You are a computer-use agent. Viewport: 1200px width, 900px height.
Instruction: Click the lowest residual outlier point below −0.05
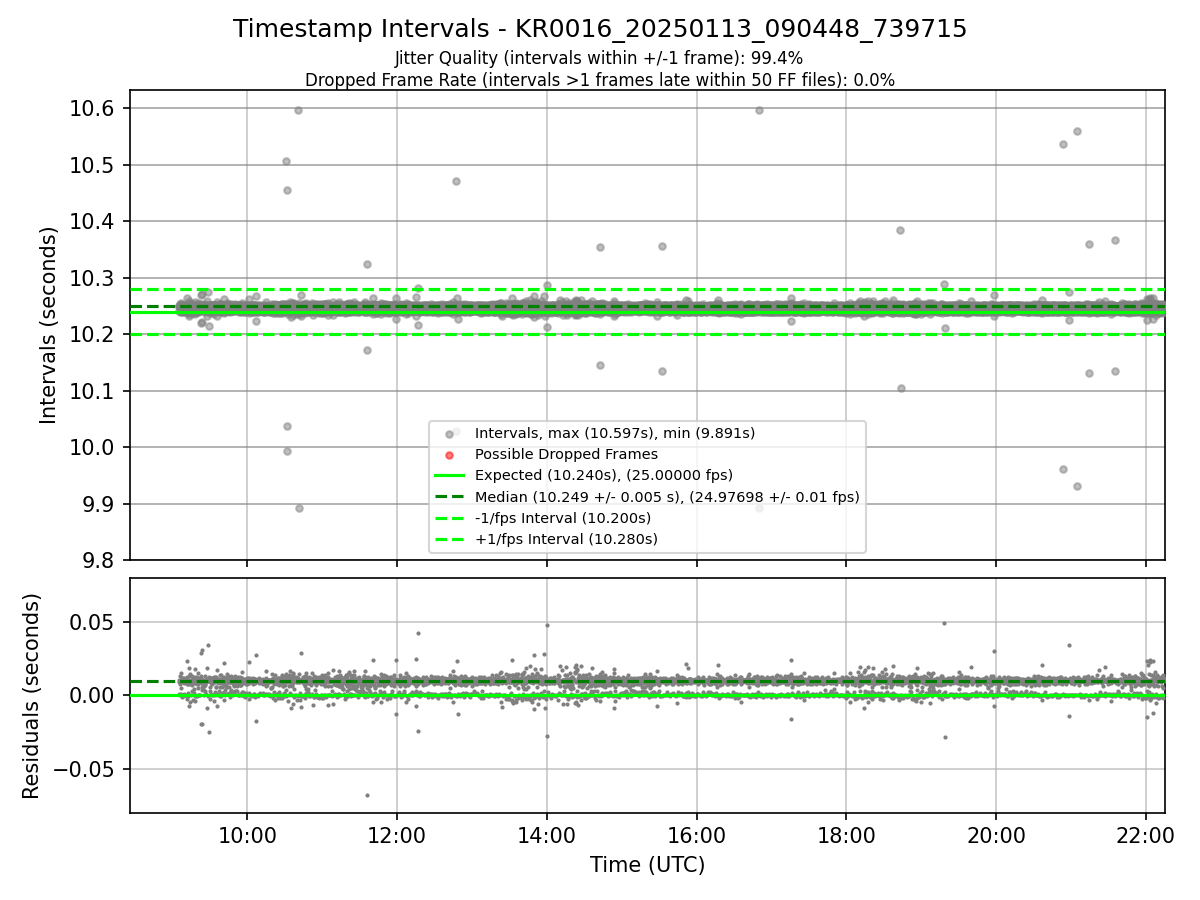click(367, 796)
